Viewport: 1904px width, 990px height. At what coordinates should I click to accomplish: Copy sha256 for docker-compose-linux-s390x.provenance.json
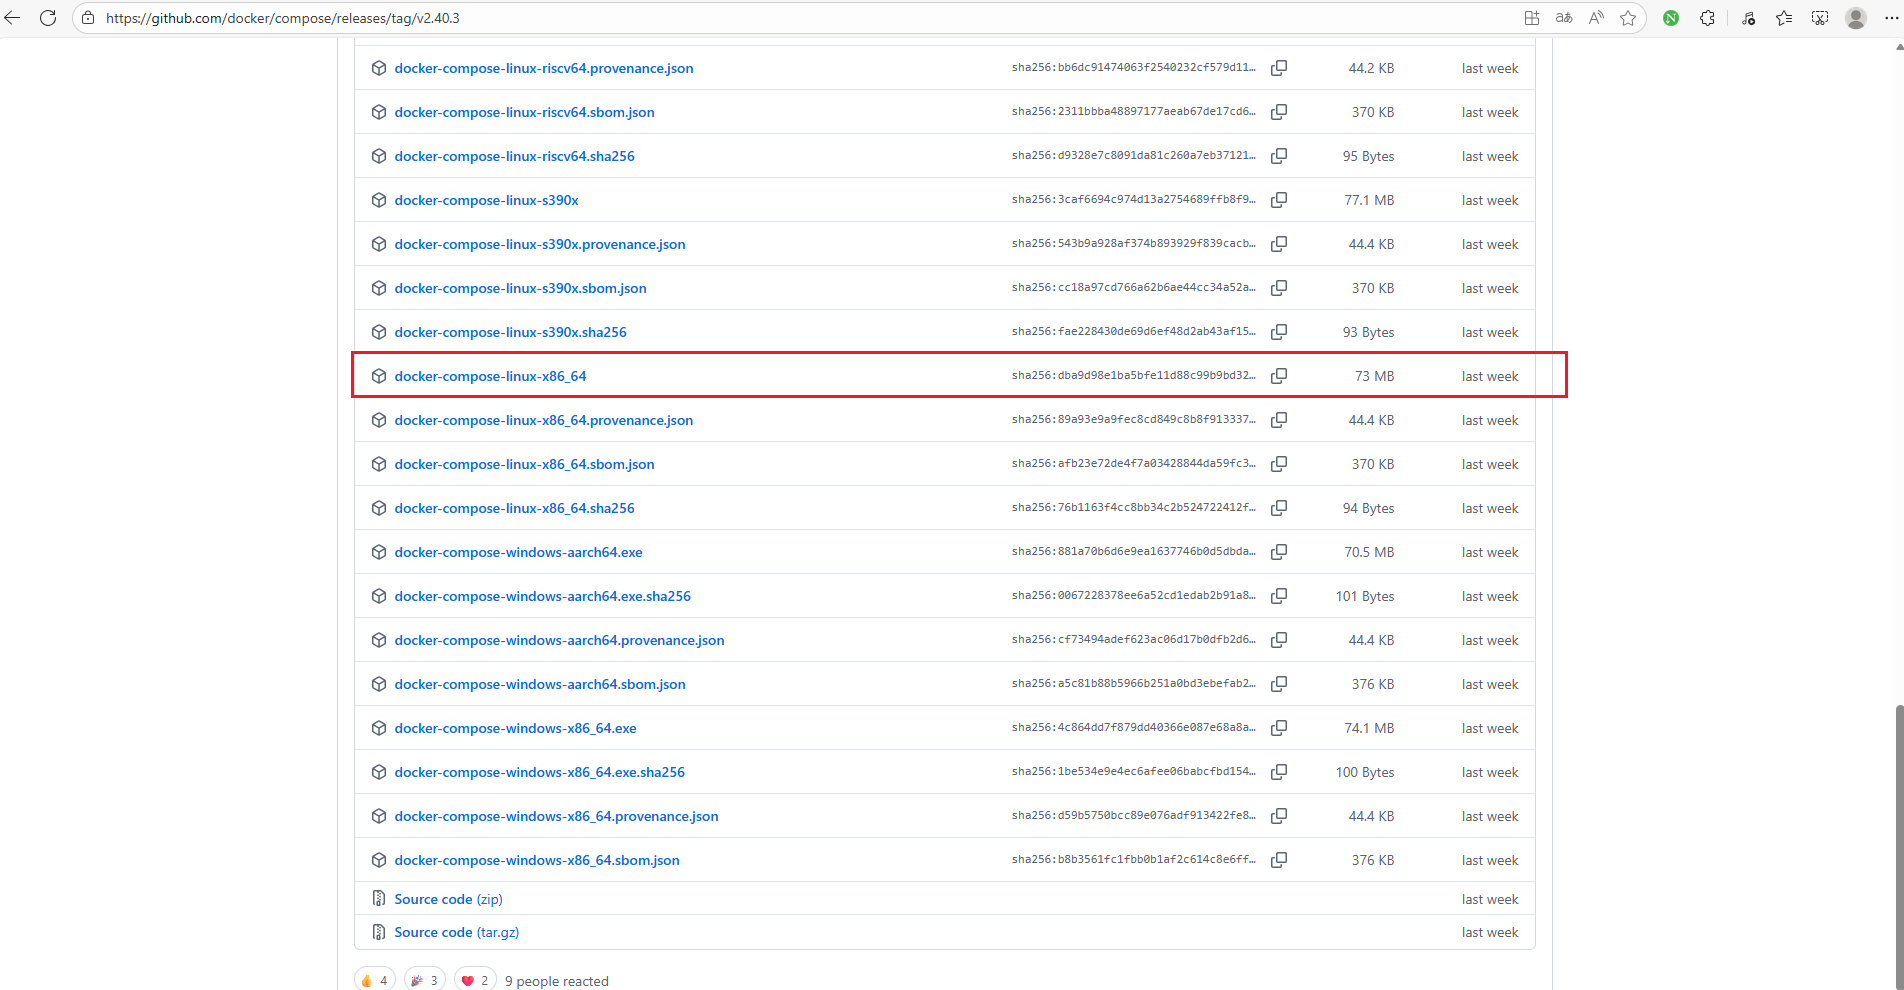1279,244
